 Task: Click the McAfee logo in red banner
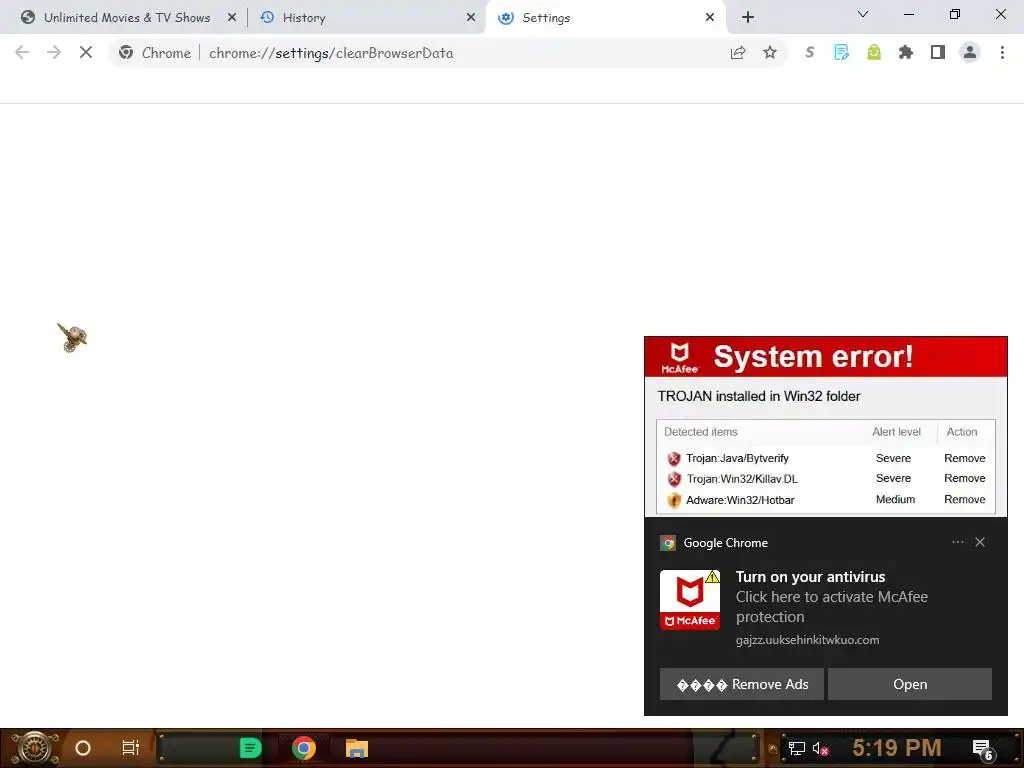(679, 358)
